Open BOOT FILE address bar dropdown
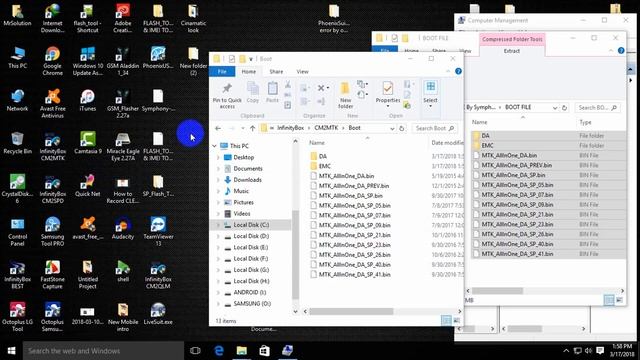This screenshot has height=360, width=640. (555, 108)
